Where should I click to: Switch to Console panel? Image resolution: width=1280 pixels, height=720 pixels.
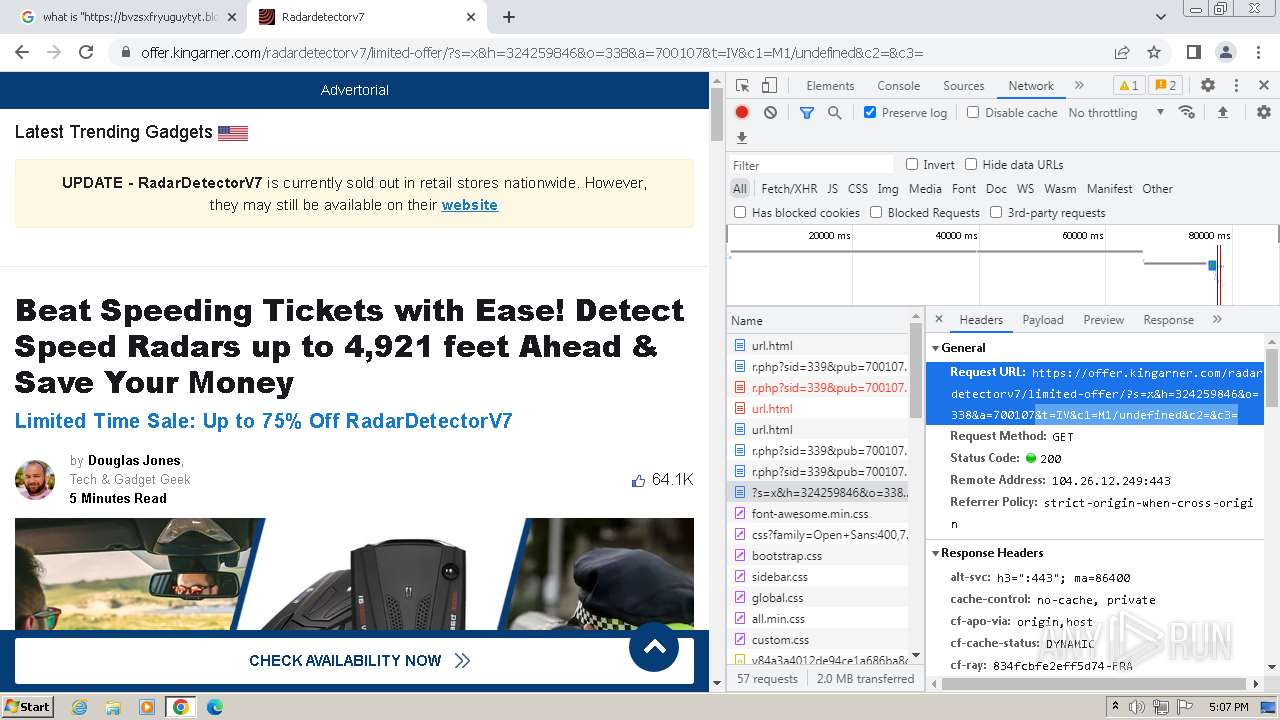point(898,86)
